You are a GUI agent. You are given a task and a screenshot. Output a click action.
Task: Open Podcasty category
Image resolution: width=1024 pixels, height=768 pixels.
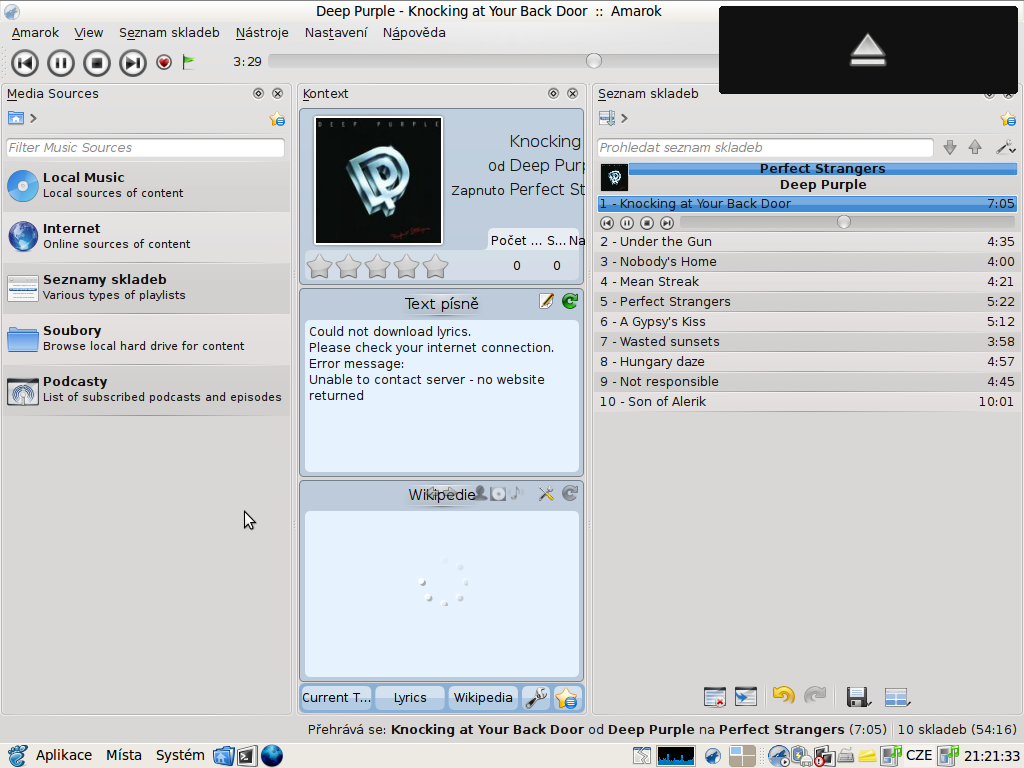(146, 389)
